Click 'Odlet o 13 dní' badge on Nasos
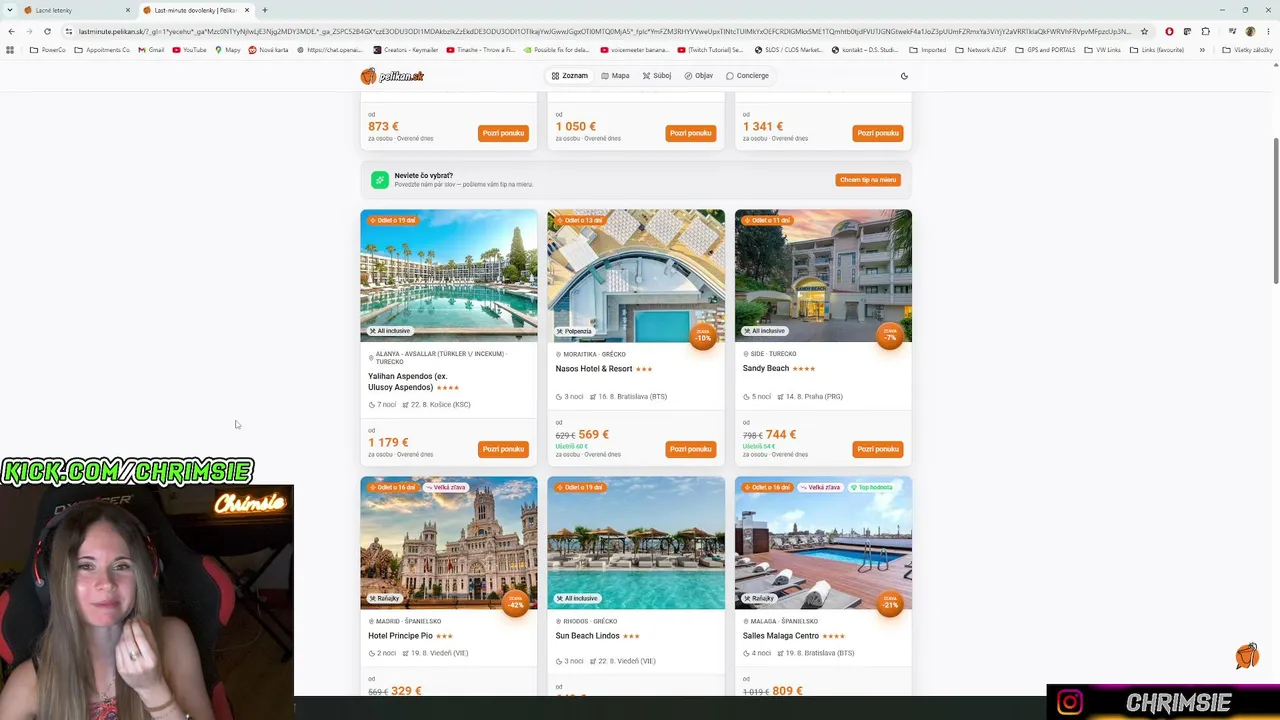The image size is (1280, 720). point(580,220)
